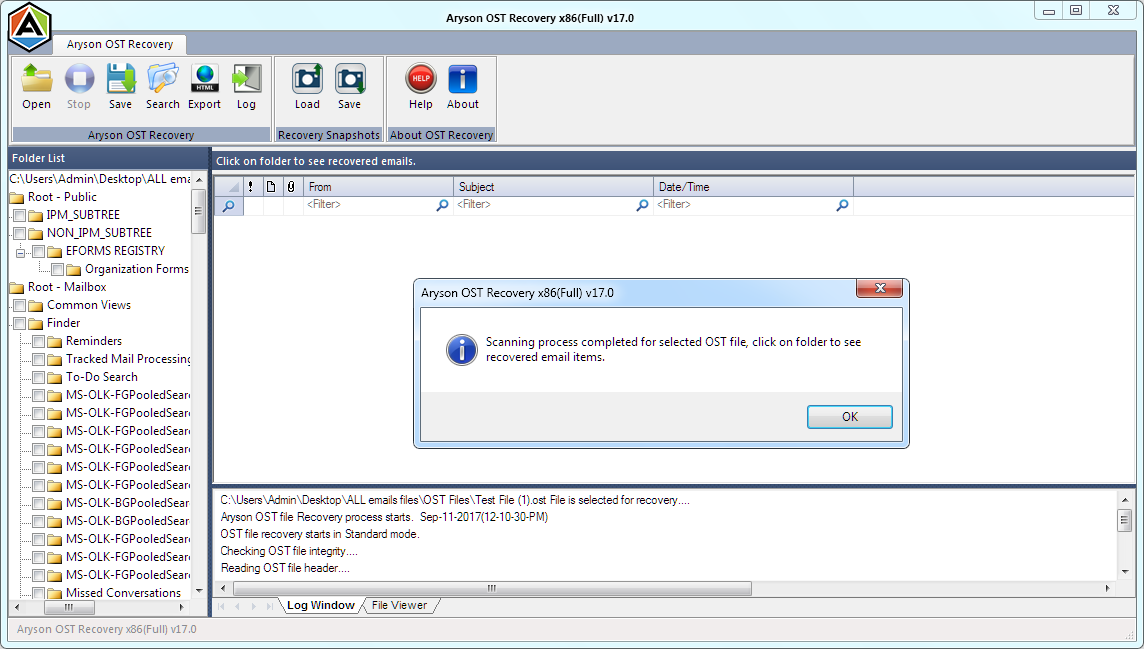Screen dimensions: 1144x649
Task: Sort by the From column header
Action: pos(379,187)
